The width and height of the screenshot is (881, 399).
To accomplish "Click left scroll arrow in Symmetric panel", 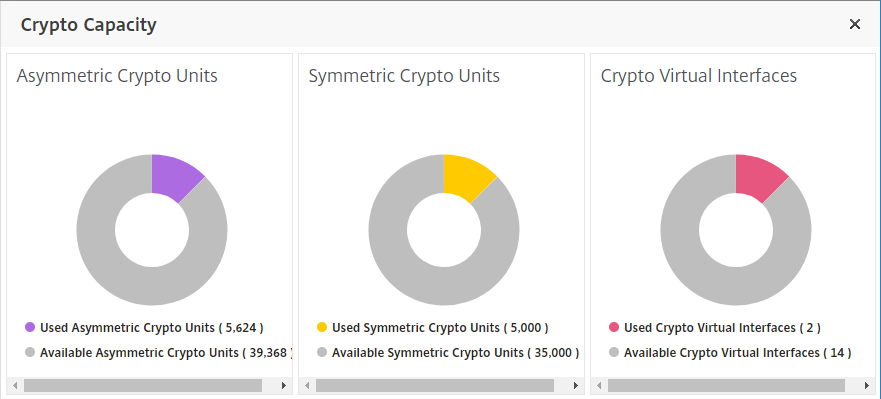I will (307, 386).
